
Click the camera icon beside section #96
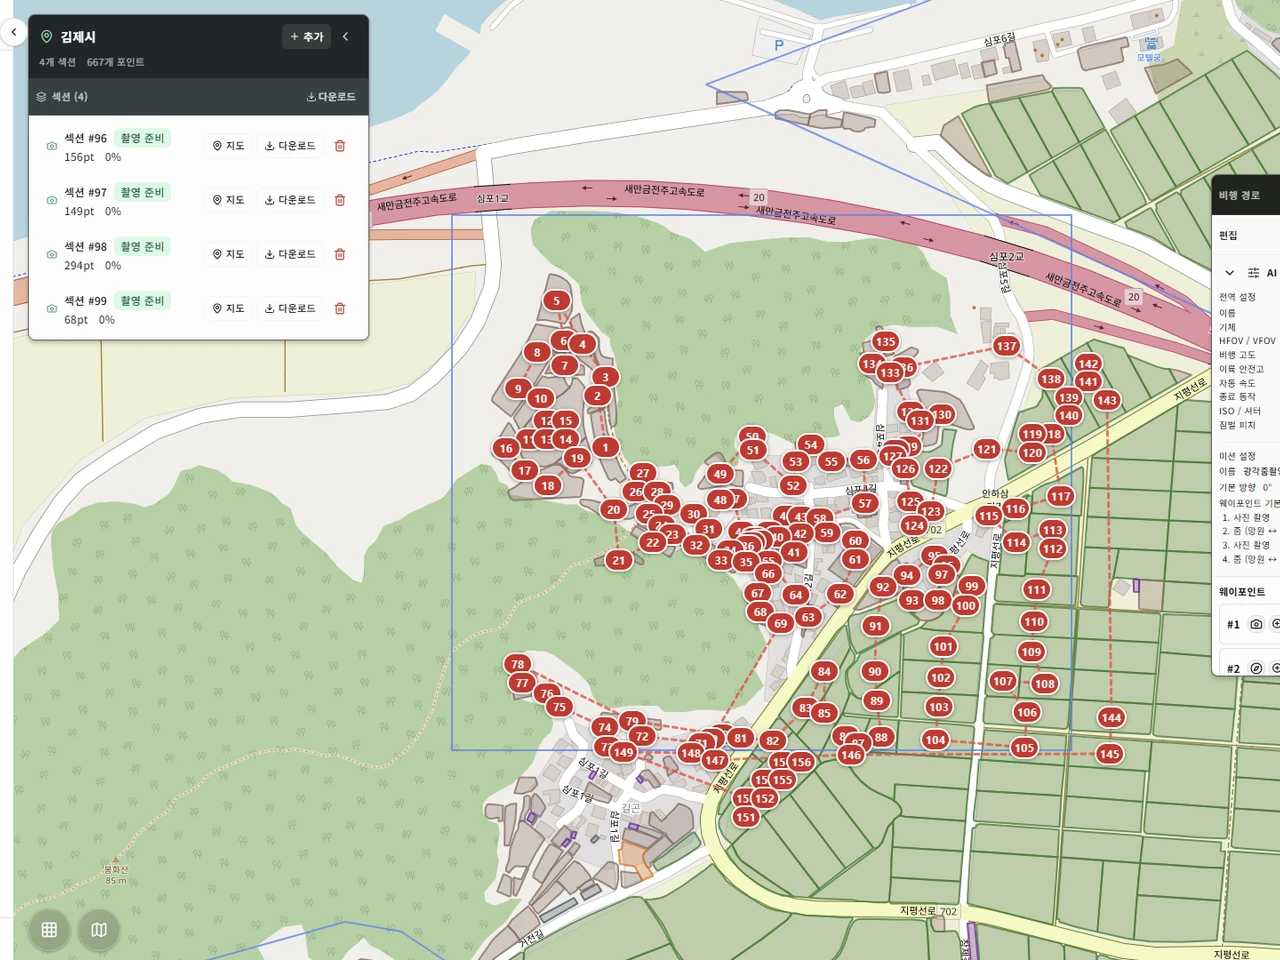coord(52,146)
